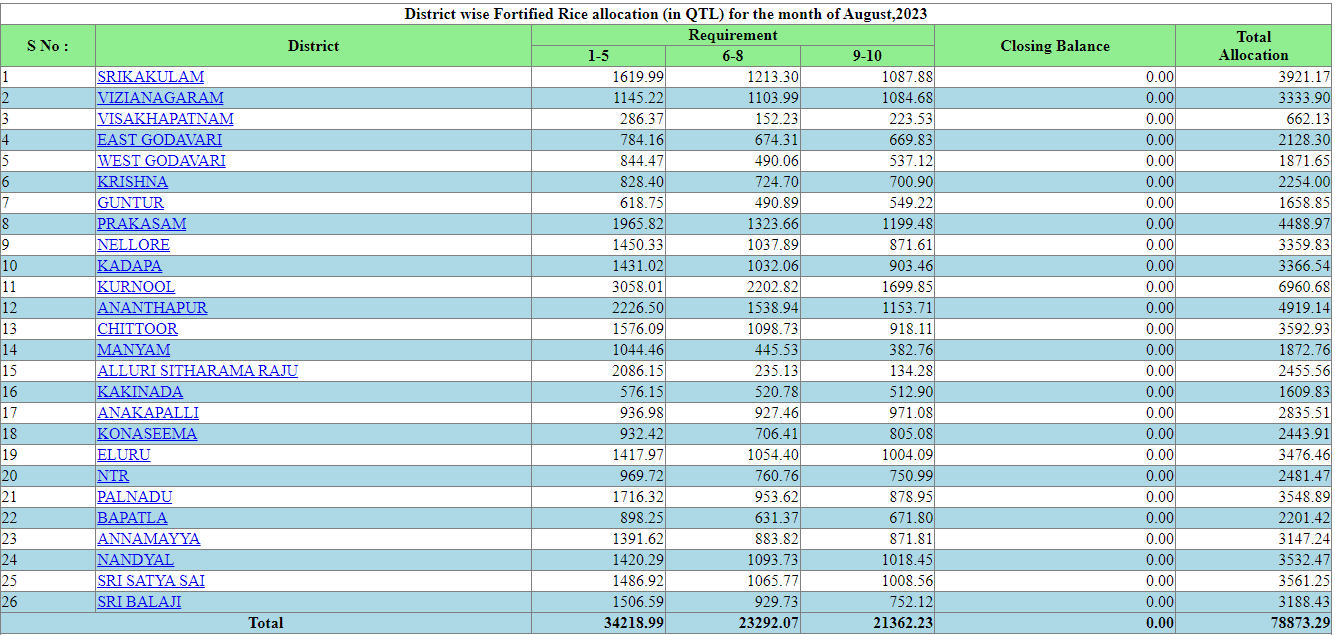Select Kurnool total allocation 6960.68
The height and width of the screenshot is (635, 1335).
pyautogui.click(x=1305, y=287)
